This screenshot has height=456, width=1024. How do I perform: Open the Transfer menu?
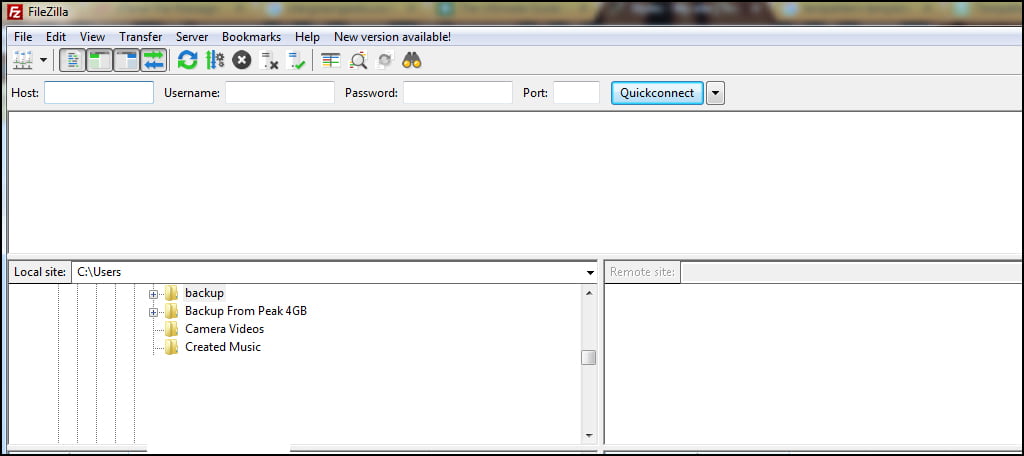(x=140, y=37)
